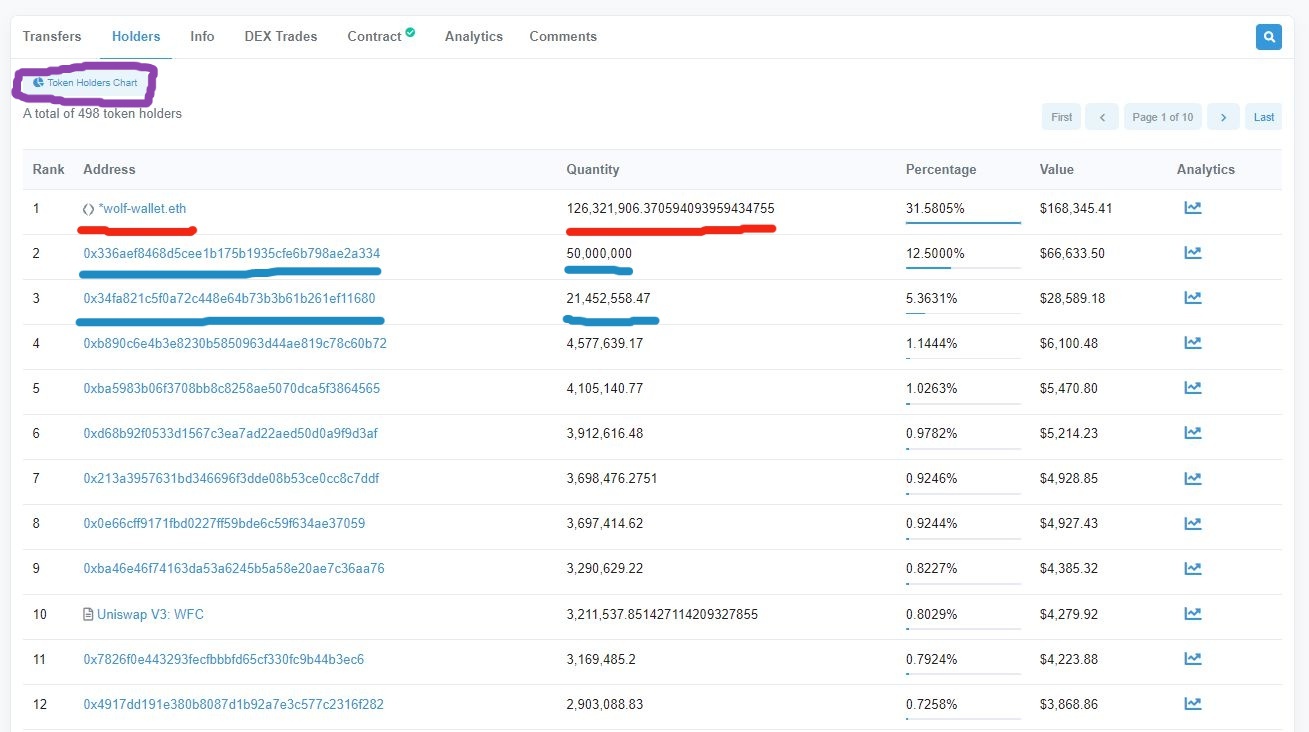Click the Value column header
Viewport: 1309px width, 732px height.
pyautogui.click(x=1059, y=169)
